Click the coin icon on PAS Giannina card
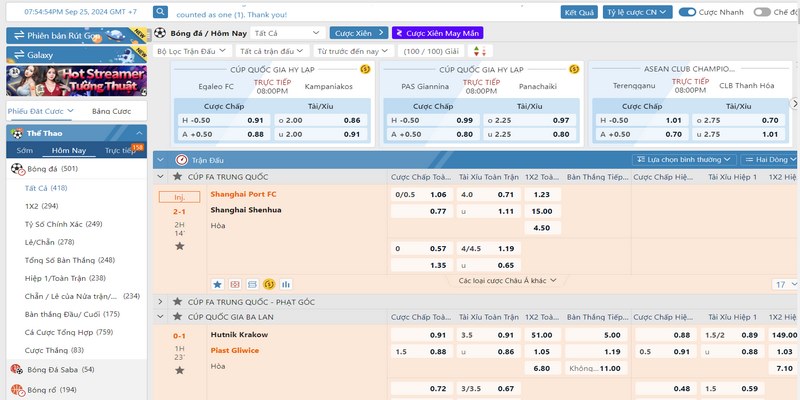Viewport: 800px width, 400px height. [574, 69]
